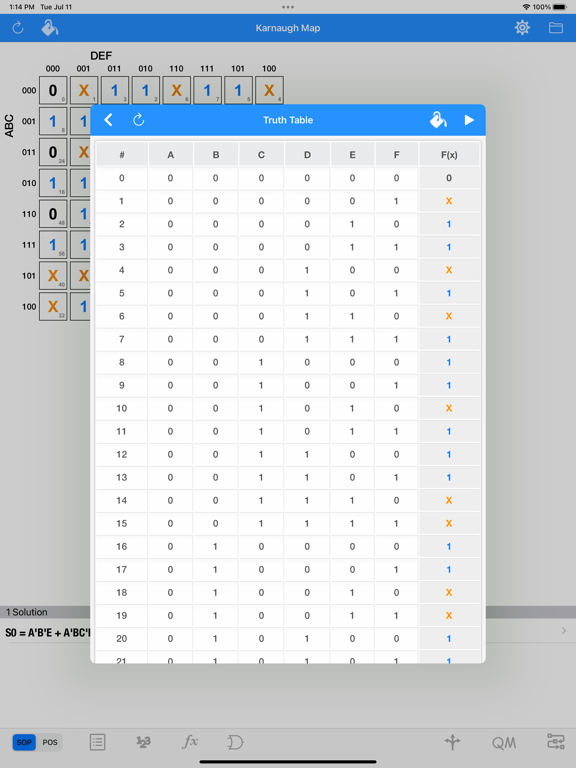
Task: Toggle Karnaugh cell 24 showing 0
Action: tap(53, 152)
